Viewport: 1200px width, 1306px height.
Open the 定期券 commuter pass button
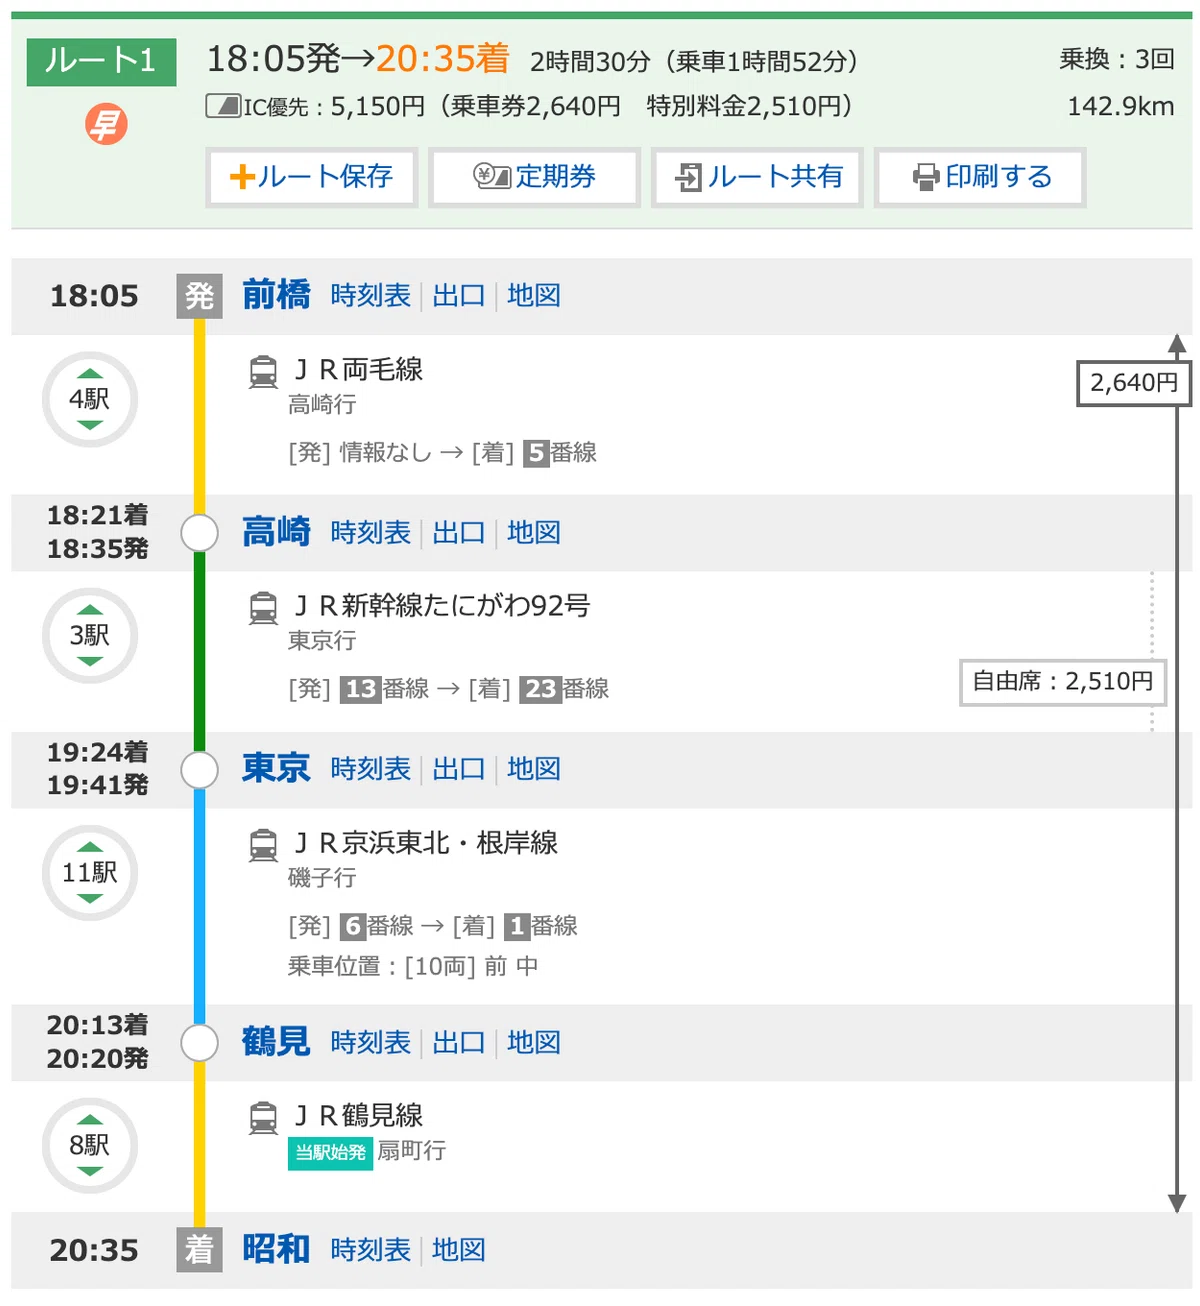click(534, 177)
